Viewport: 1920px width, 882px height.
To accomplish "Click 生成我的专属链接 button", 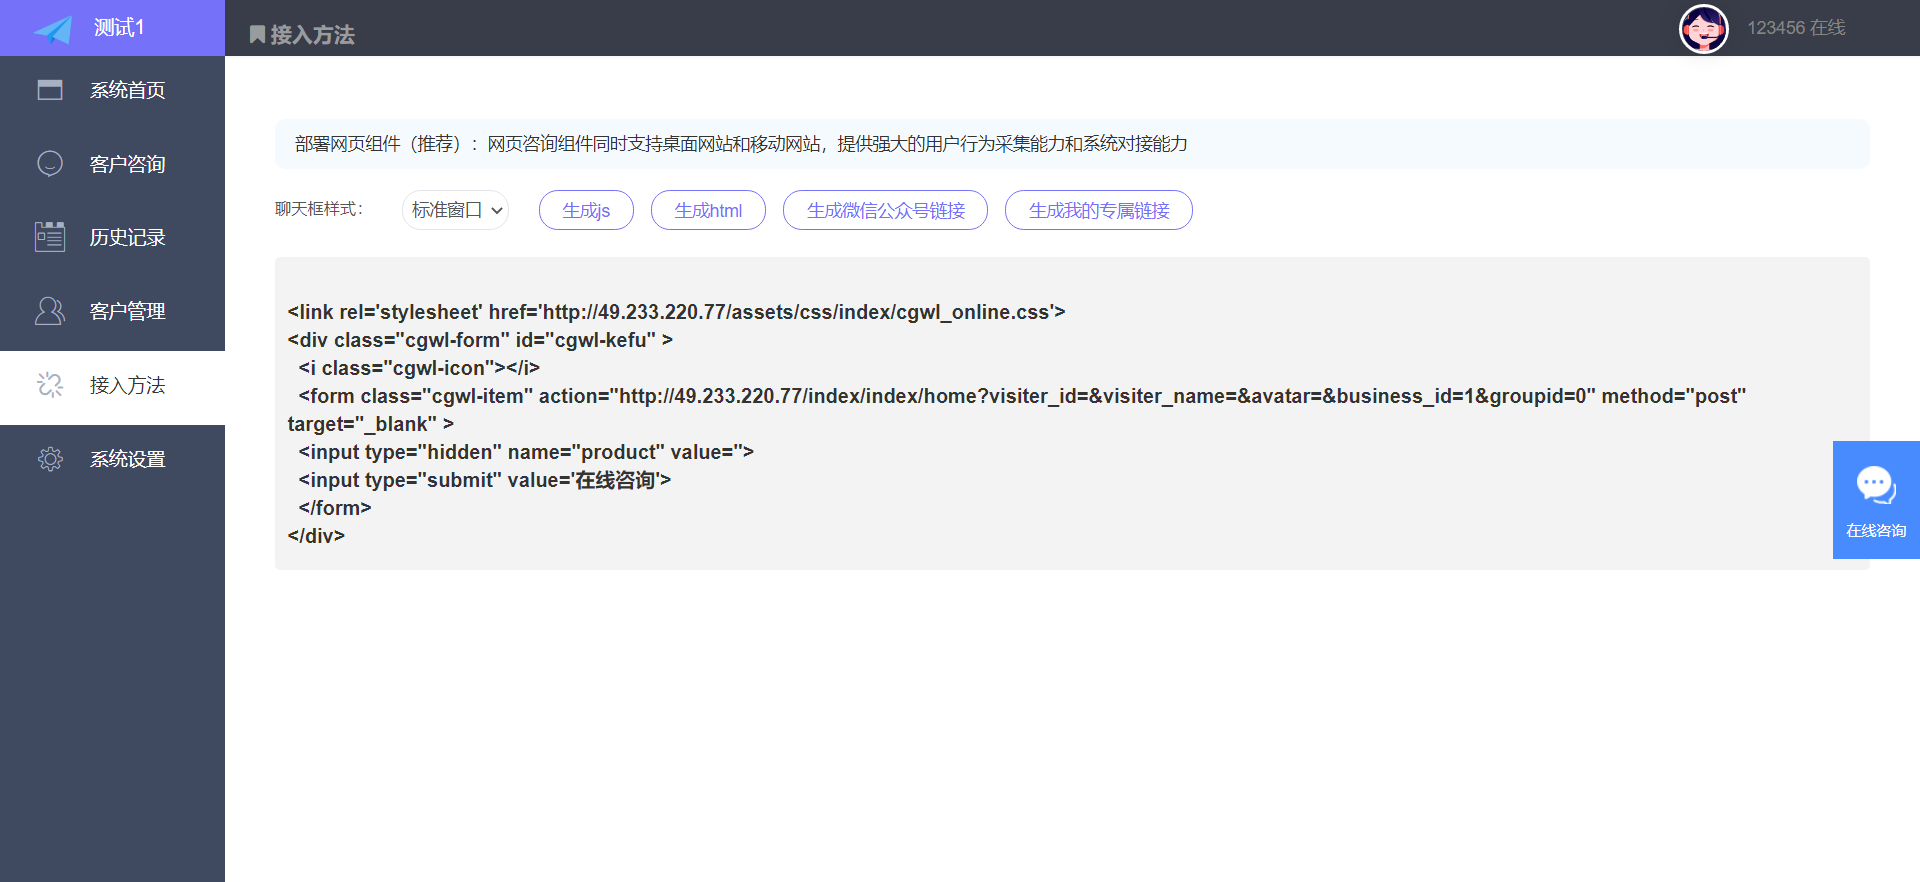I will [1098, 210].
